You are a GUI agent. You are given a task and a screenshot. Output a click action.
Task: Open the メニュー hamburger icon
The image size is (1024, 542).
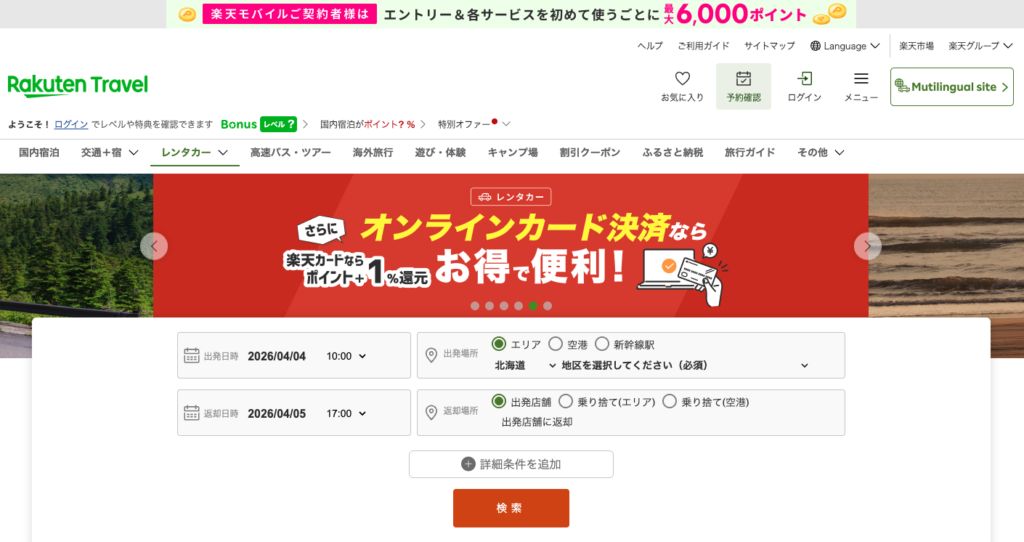[x=861, y=79]
